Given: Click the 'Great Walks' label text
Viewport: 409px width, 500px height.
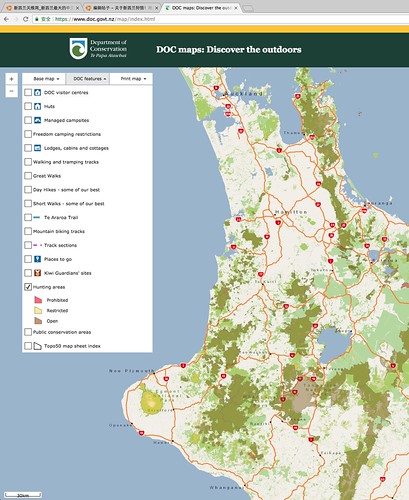Looking at the screenshot, I should (x=47, y=176).
